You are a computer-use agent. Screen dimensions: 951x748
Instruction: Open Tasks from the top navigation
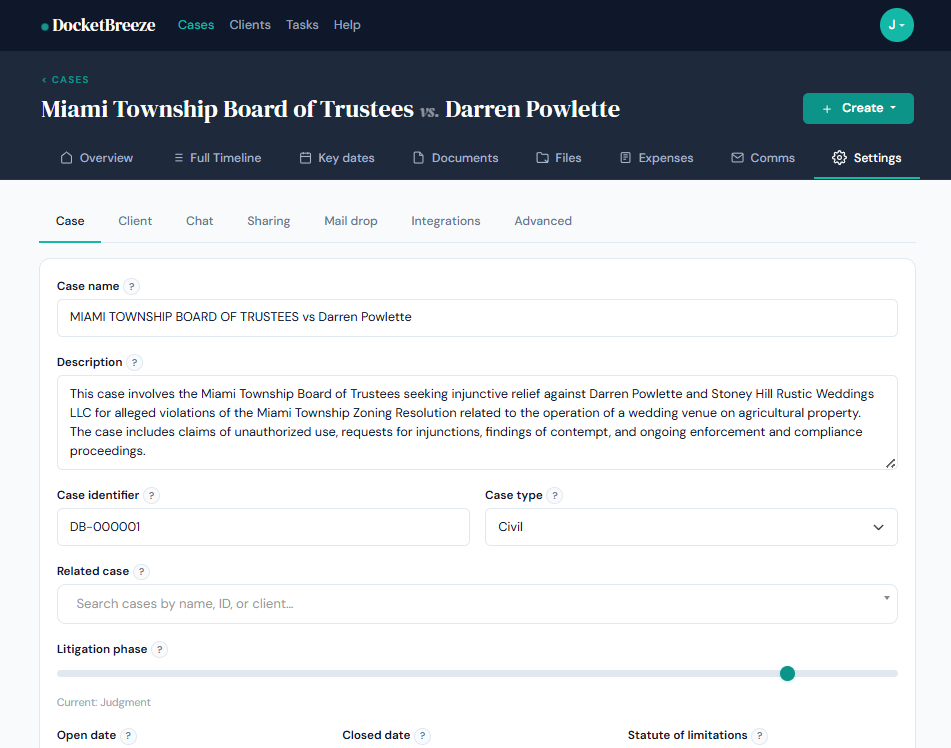tap(302, 25)
